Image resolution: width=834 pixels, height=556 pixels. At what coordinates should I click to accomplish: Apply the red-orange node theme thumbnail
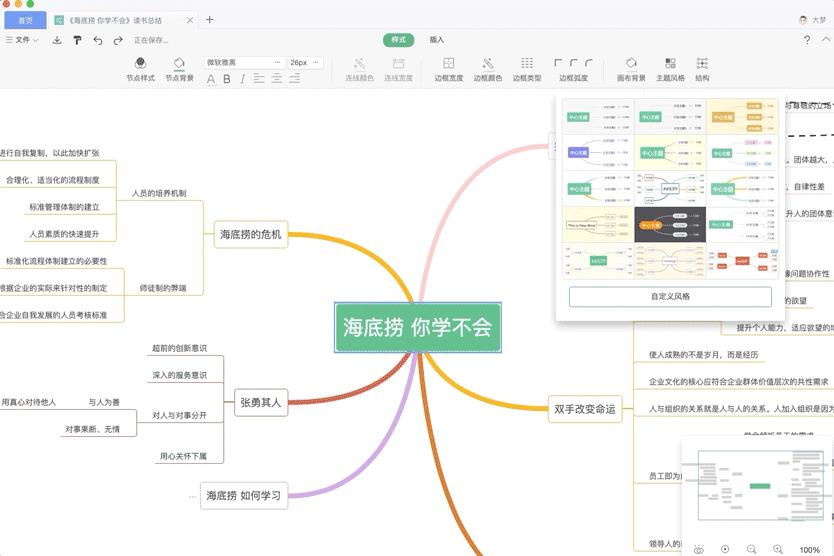point(742,261)
